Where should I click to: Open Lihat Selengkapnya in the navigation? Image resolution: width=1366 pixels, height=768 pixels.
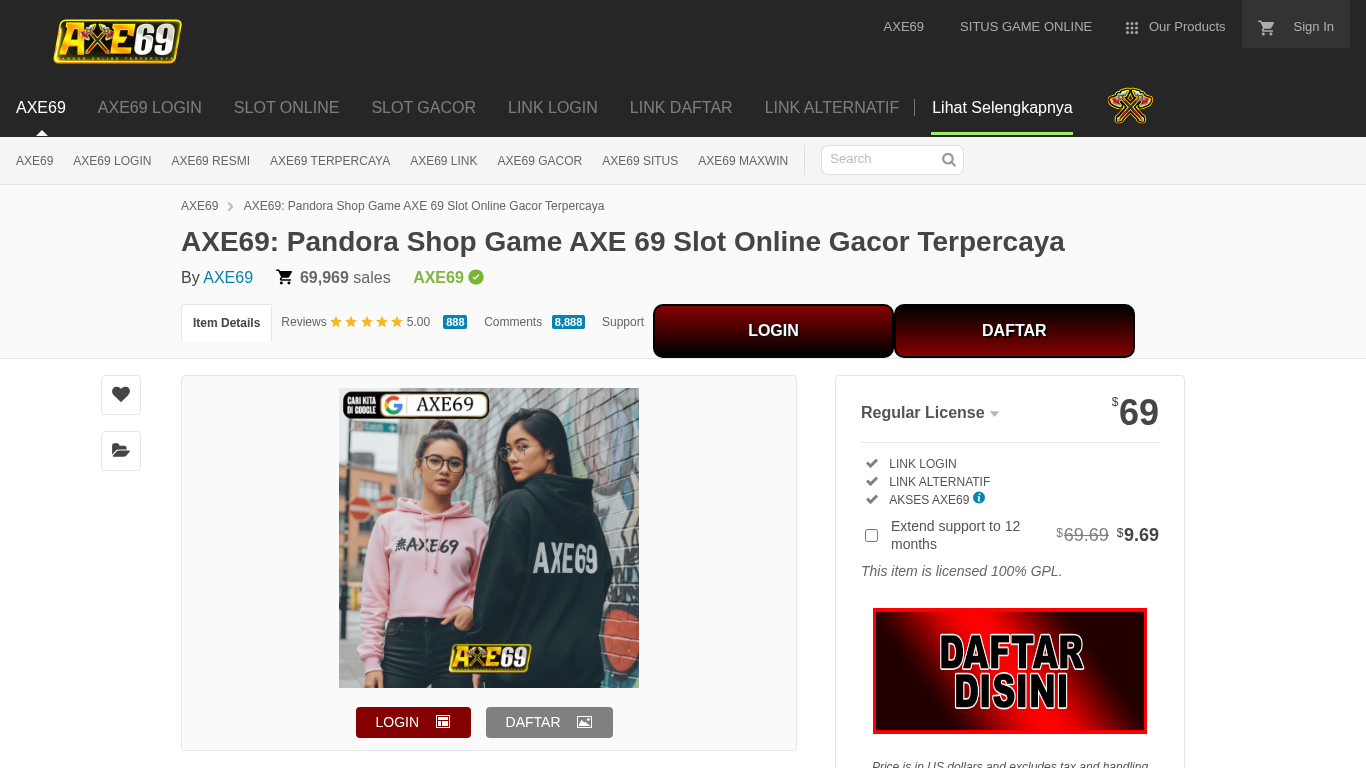1002,107
